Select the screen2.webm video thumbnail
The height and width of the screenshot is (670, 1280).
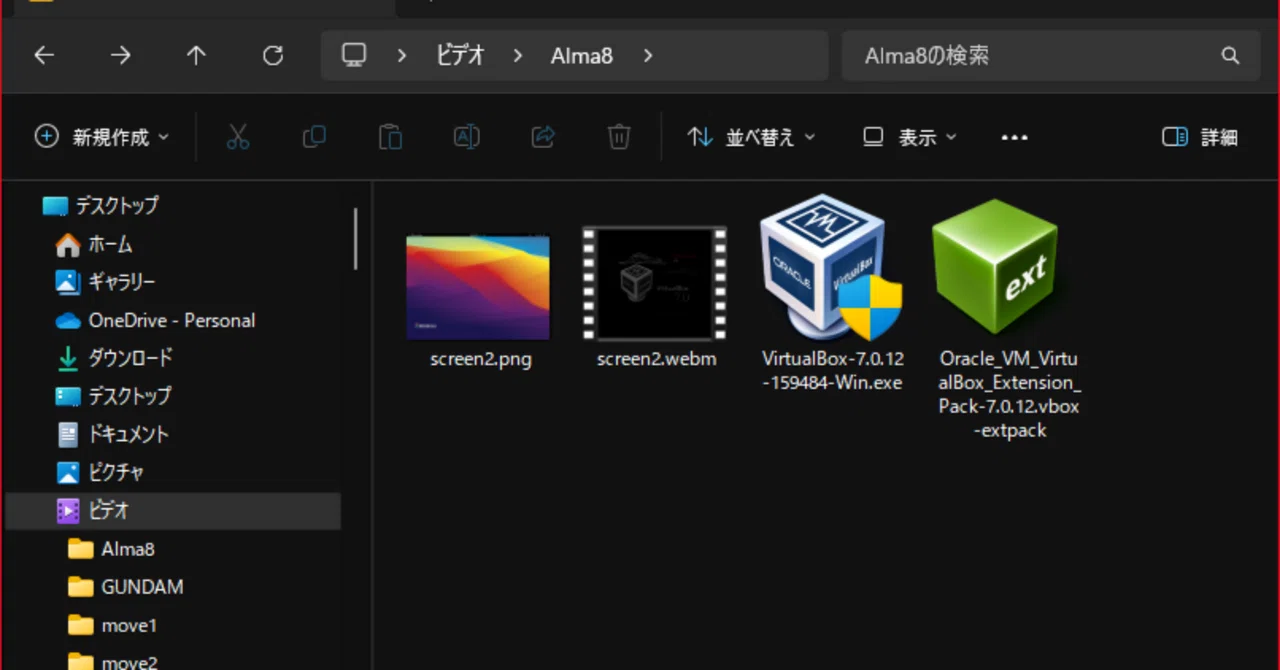point(655,284)
